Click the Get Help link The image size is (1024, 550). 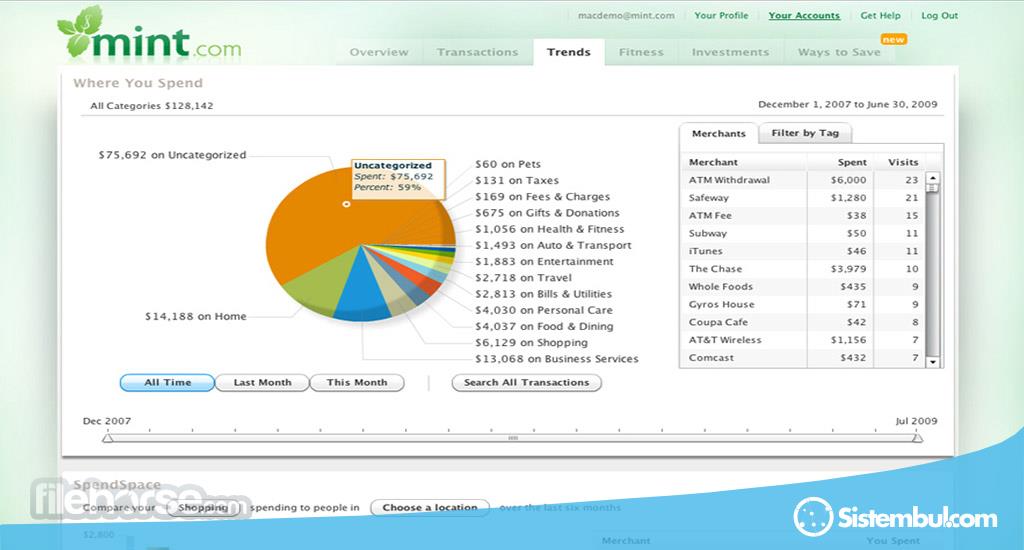pyautogui.click(x=880, y=16)
